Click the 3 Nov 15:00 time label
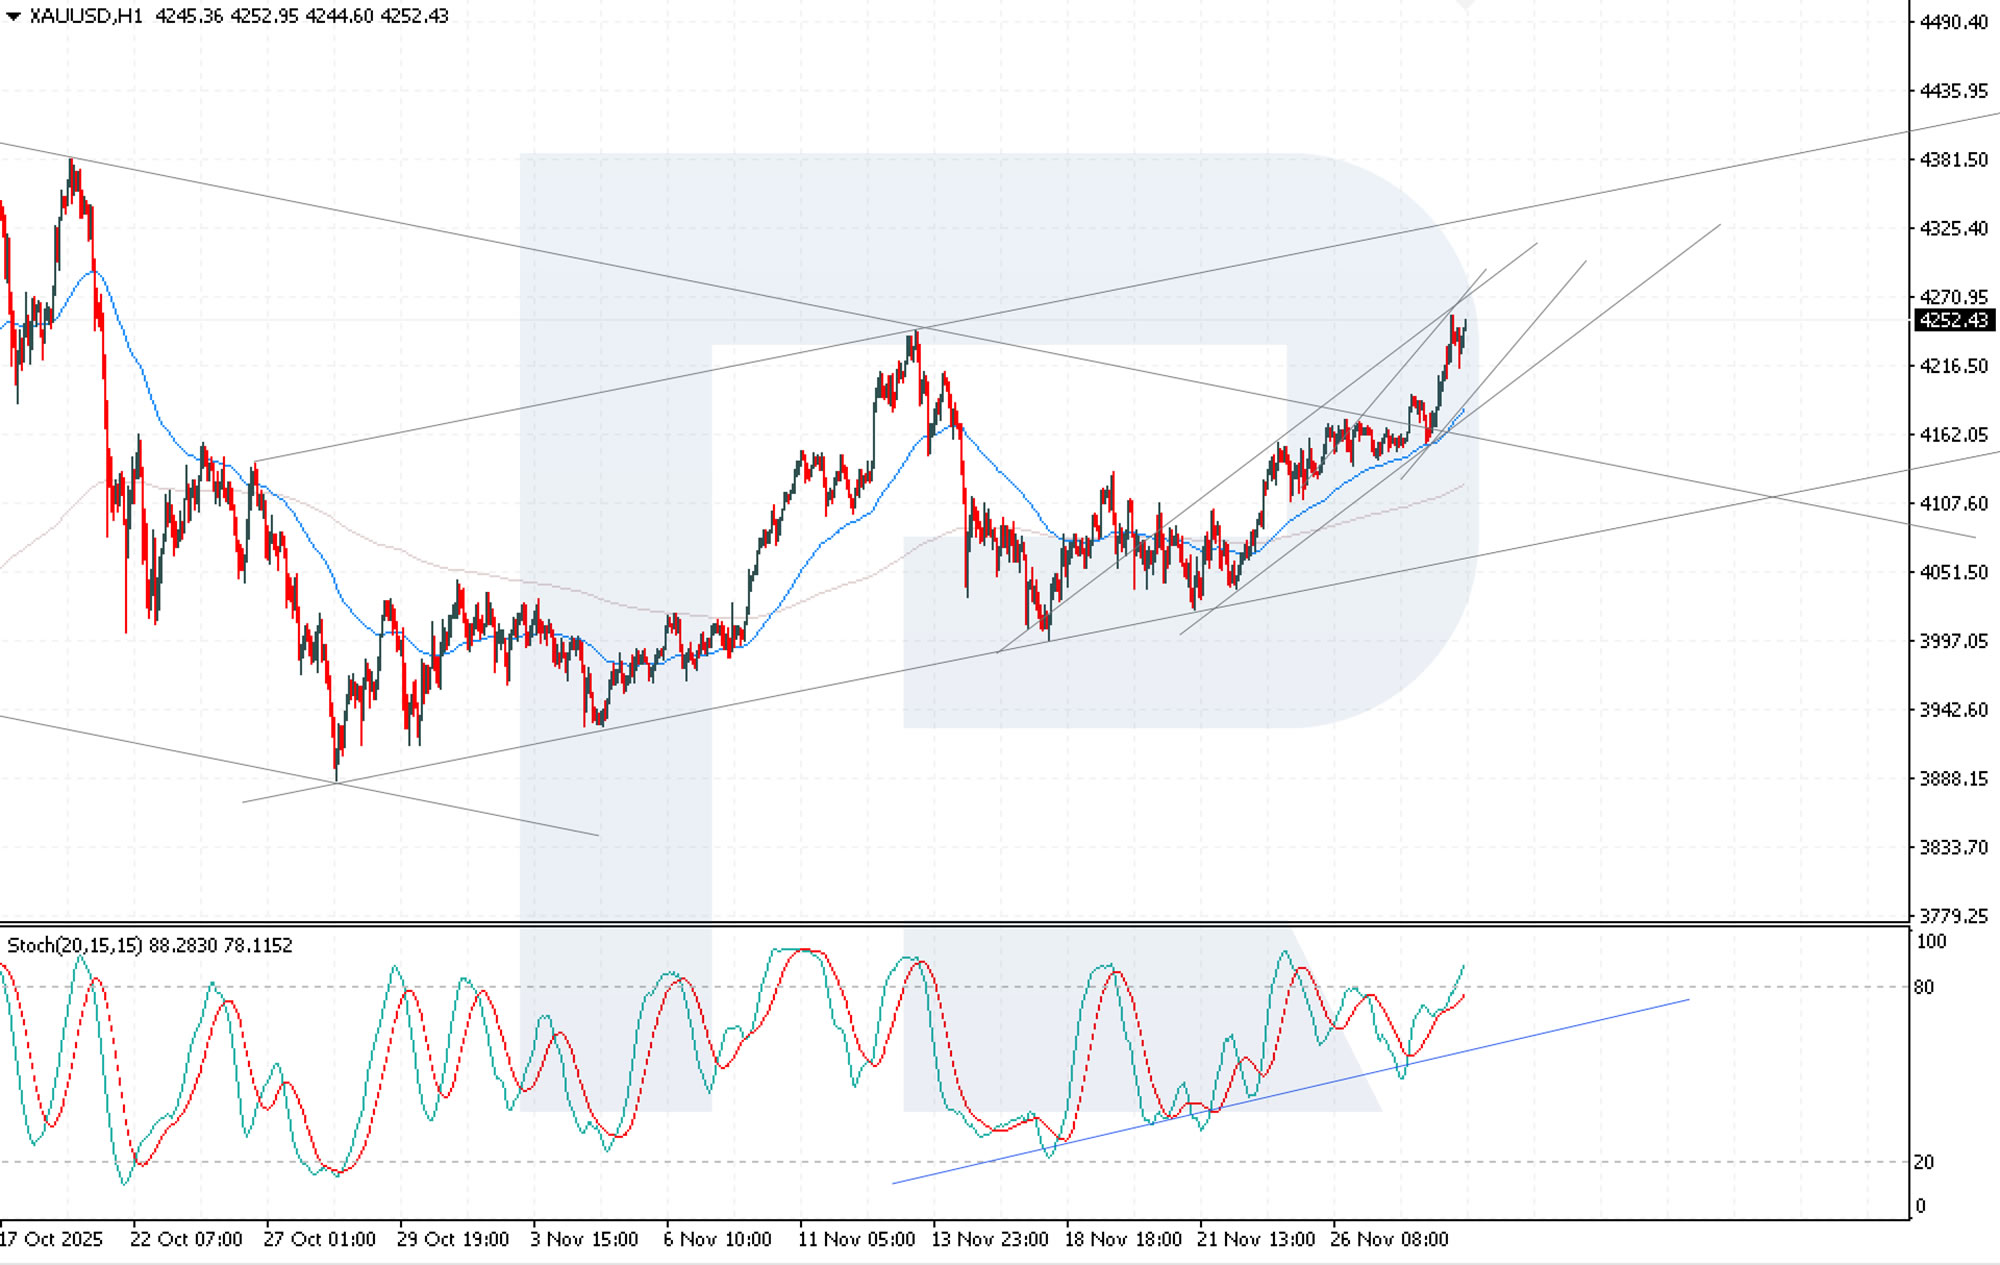The height and width of the screenshot is (1265, 2000). coord(584,1239)
